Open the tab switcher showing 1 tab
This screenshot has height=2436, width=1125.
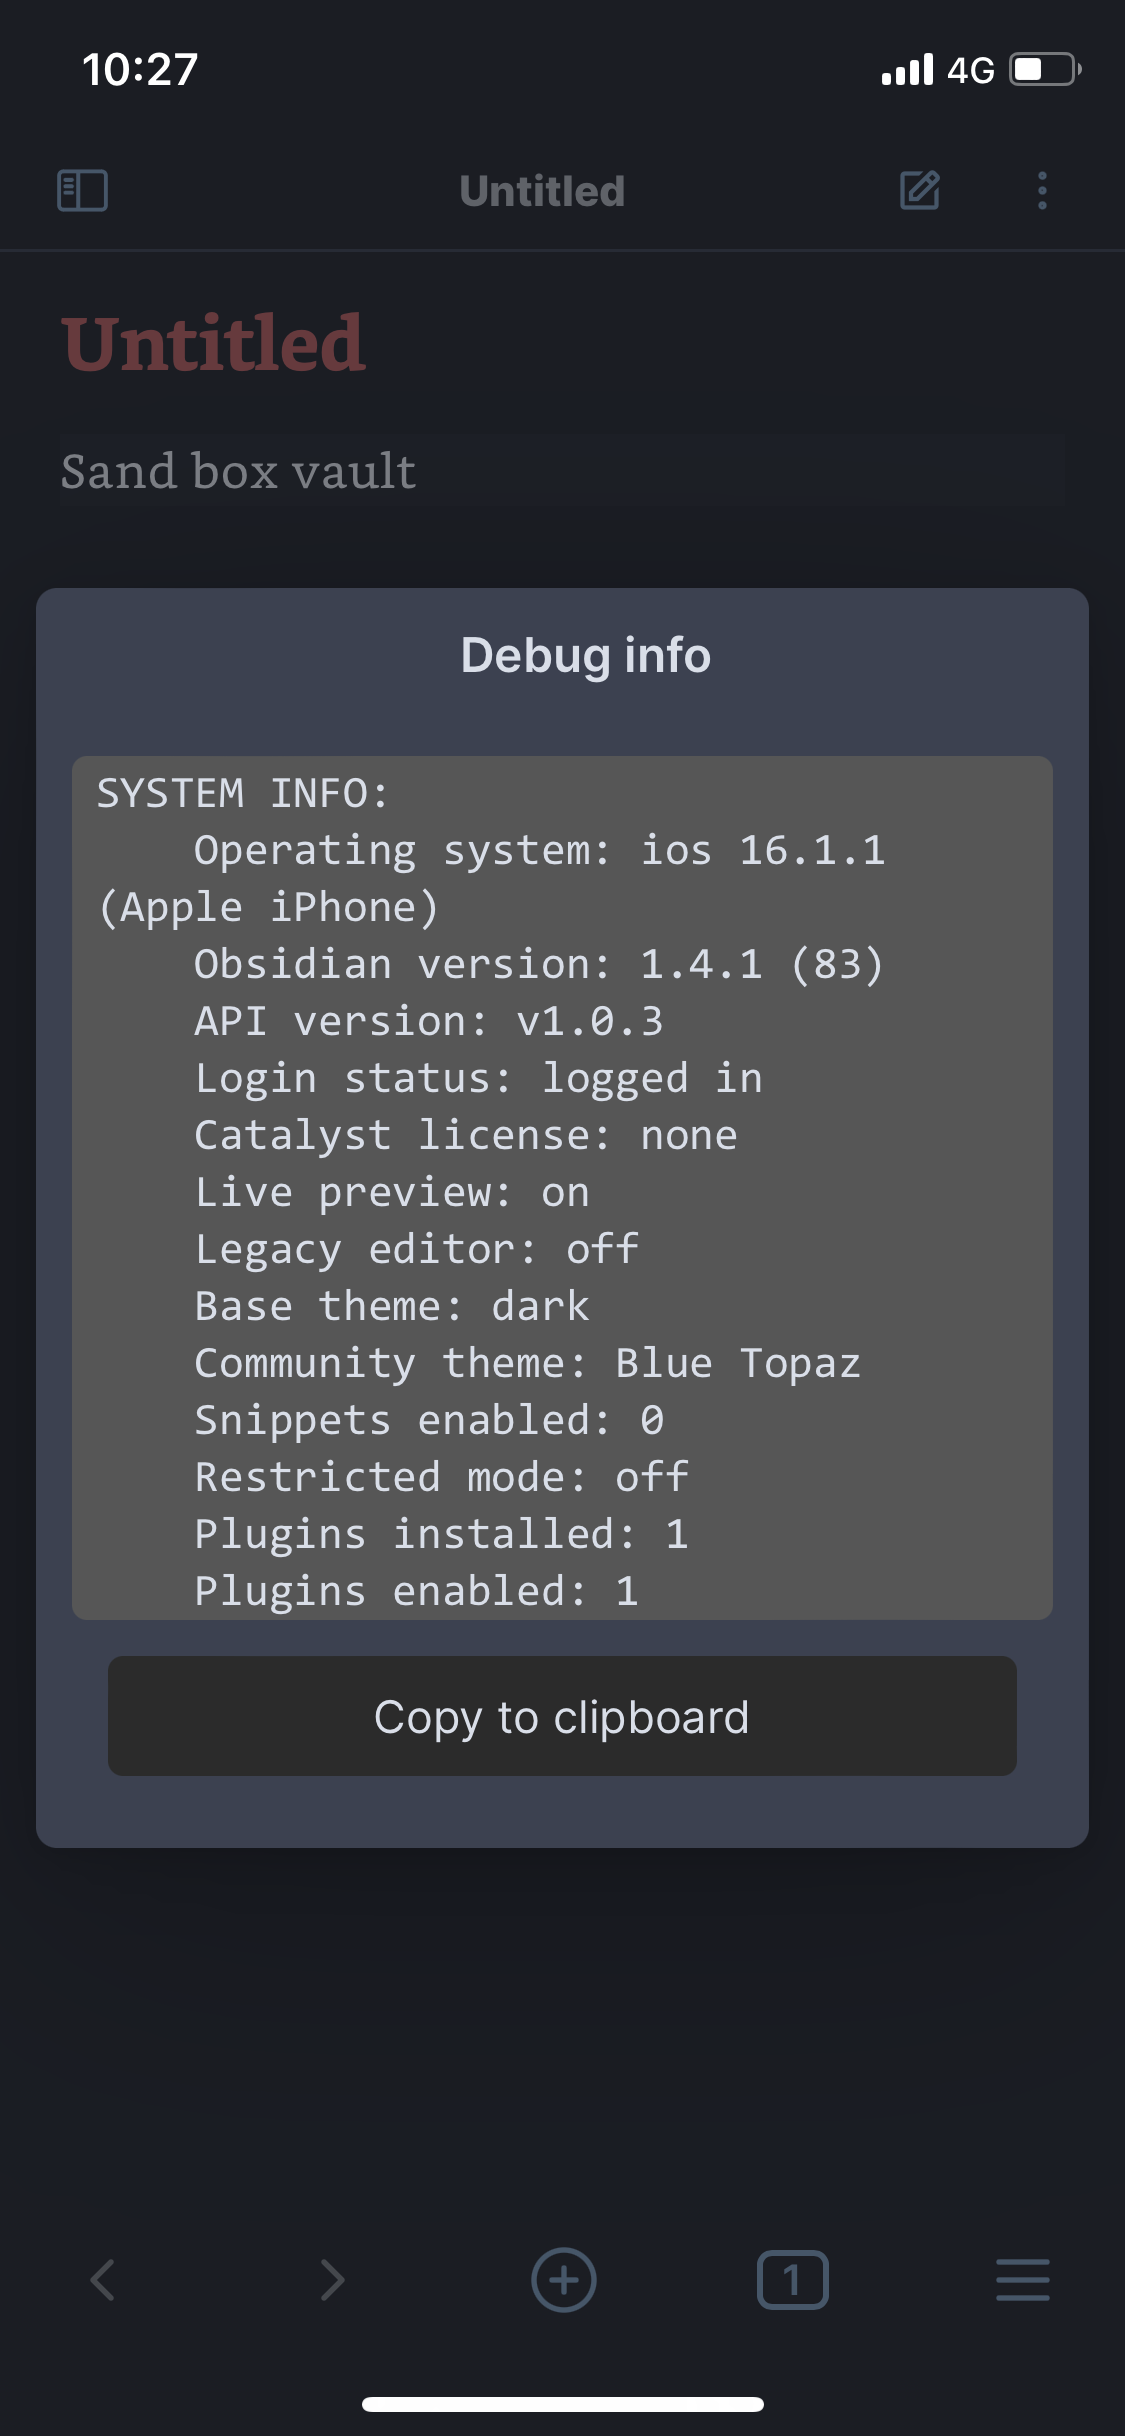coord(793,2280)
